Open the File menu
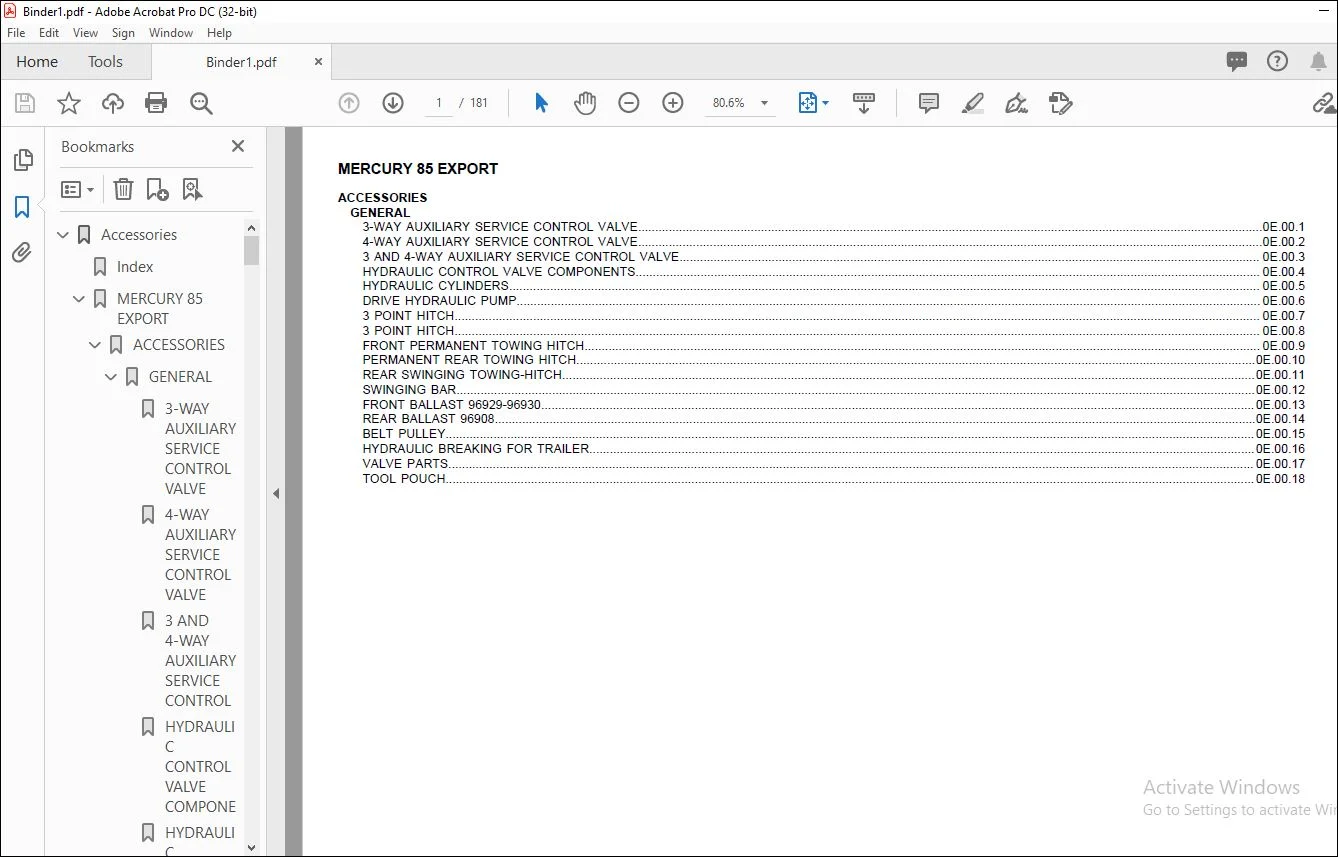 click(16, 33)
